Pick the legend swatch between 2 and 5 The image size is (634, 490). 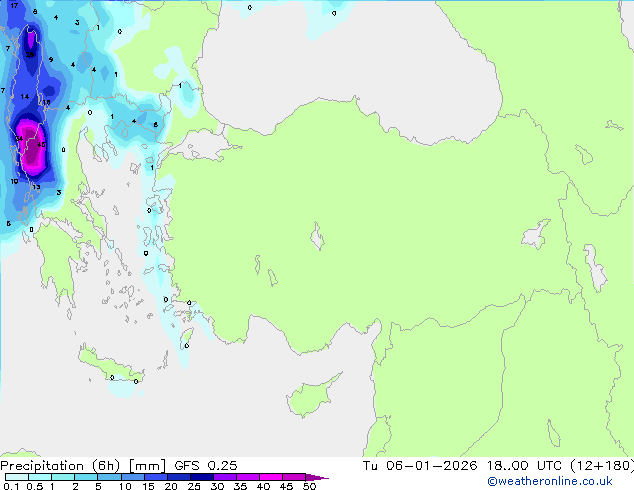(x=86, y=477)
